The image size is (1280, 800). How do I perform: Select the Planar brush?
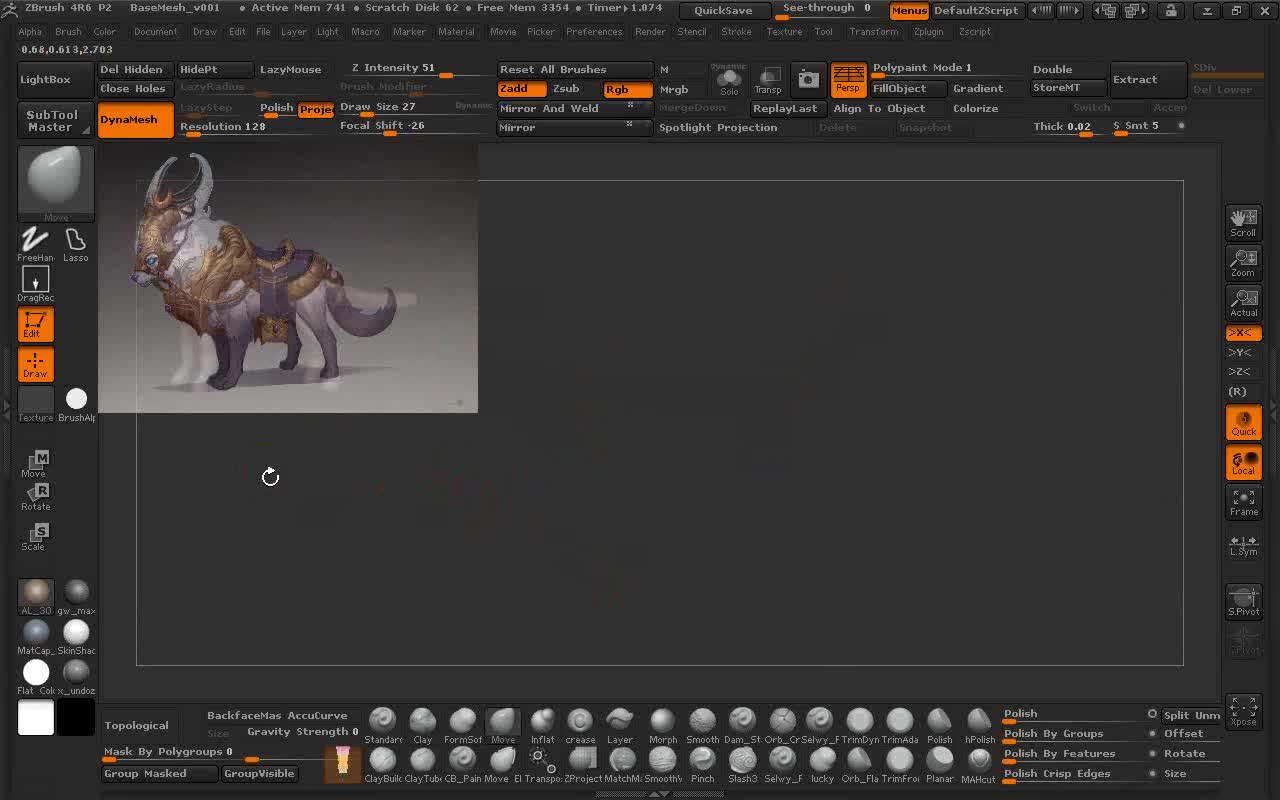point(940,765)
